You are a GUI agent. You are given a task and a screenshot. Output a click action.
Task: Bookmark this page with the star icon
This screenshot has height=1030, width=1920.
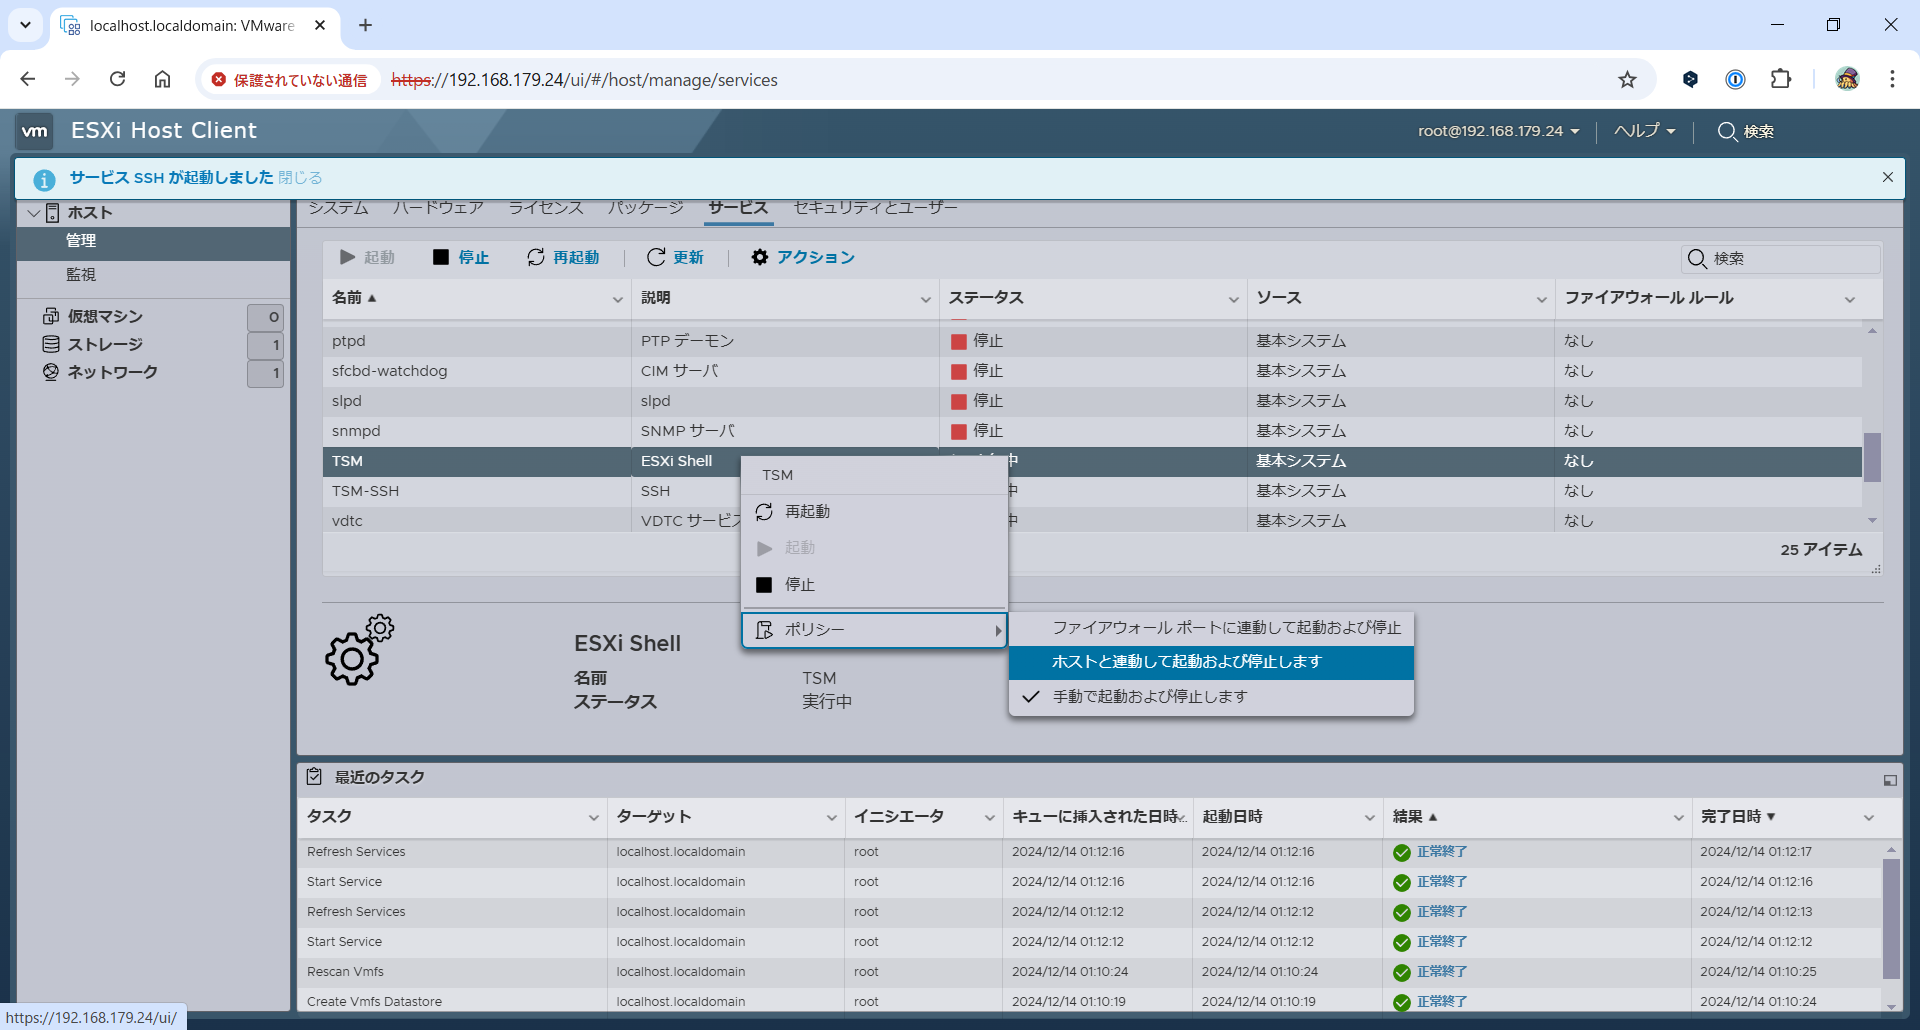tap(1627, 79)
